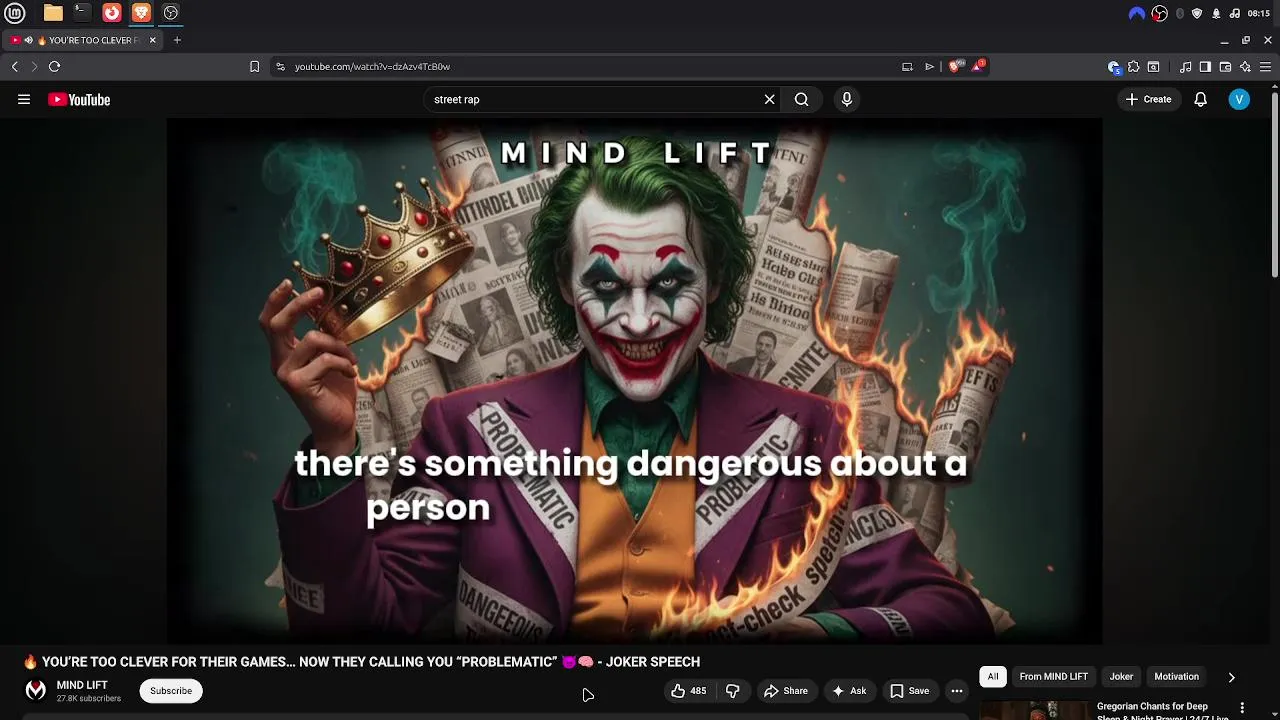The image size is (1280, 720).
Task: Select the 'From MIND LIFT' chip
Action: click(1053, 677)
